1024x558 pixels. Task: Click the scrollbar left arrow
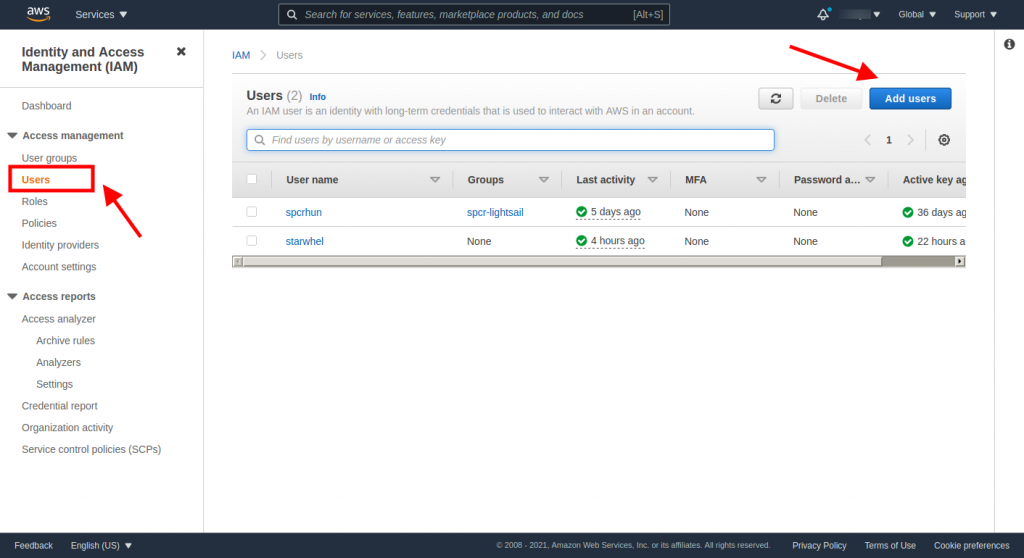click(238, 261)
